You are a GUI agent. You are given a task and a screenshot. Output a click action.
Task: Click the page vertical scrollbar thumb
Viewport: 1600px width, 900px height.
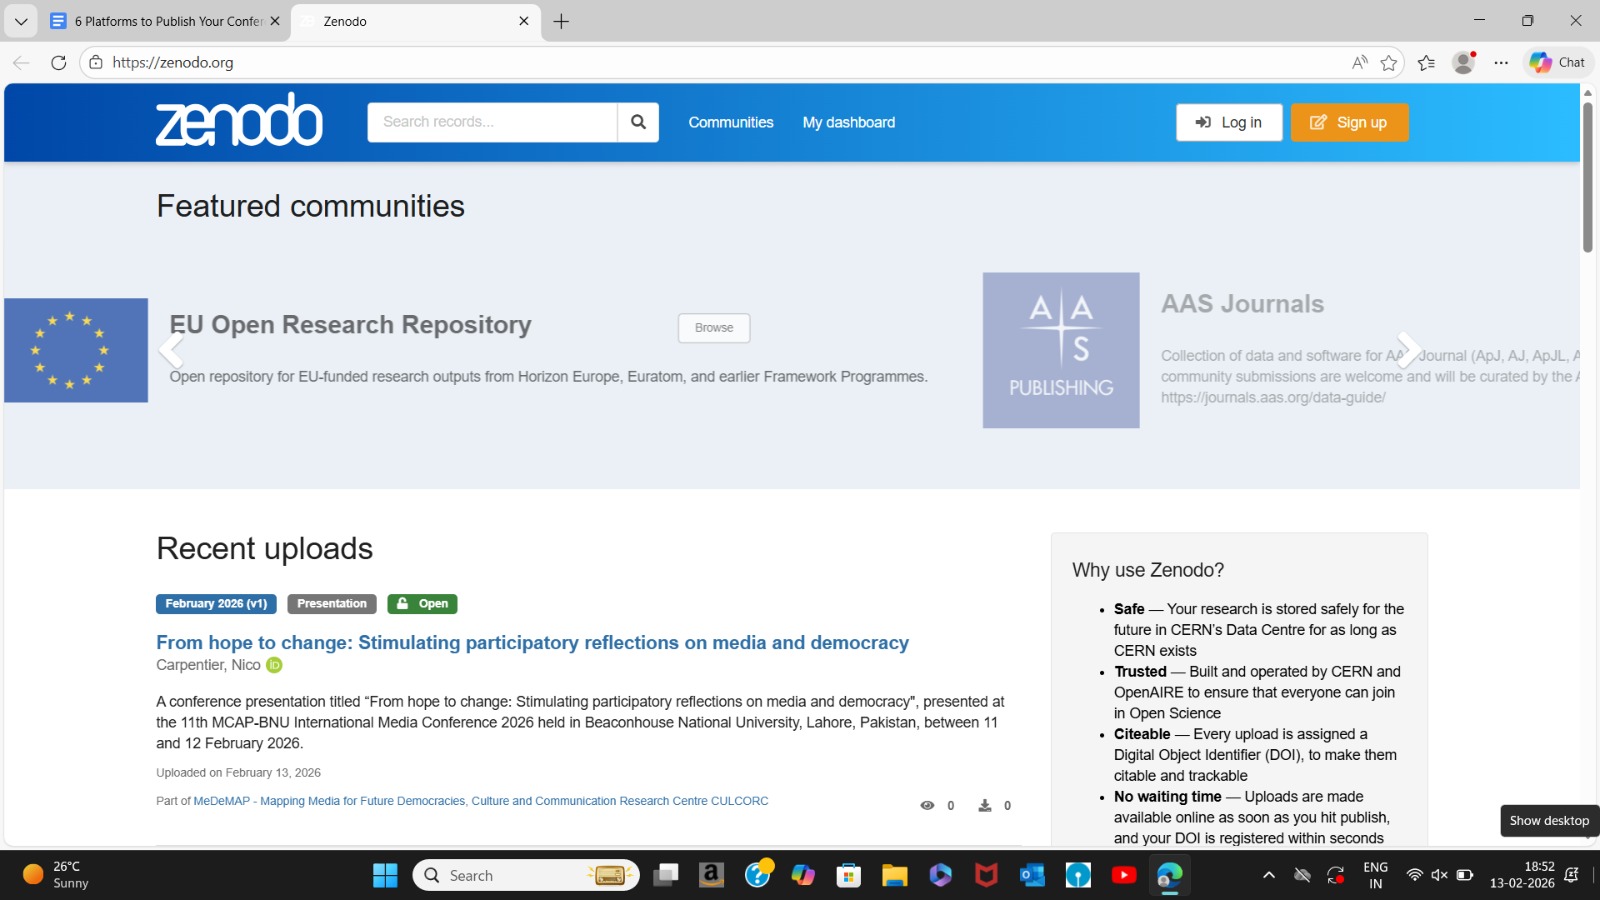1587,176
